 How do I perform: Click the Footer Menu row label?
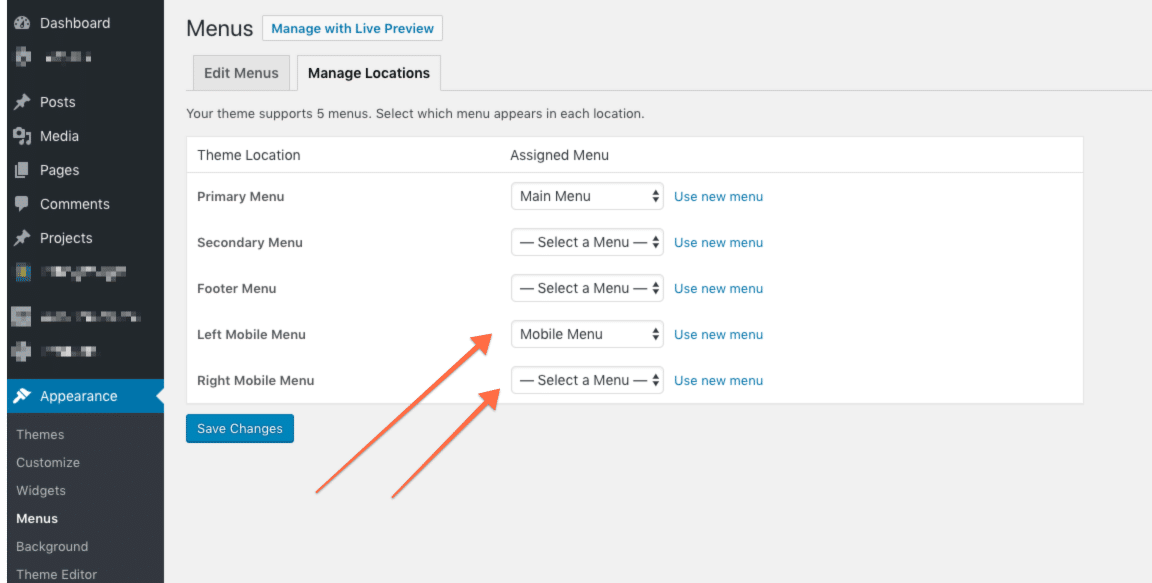(237, 289)
